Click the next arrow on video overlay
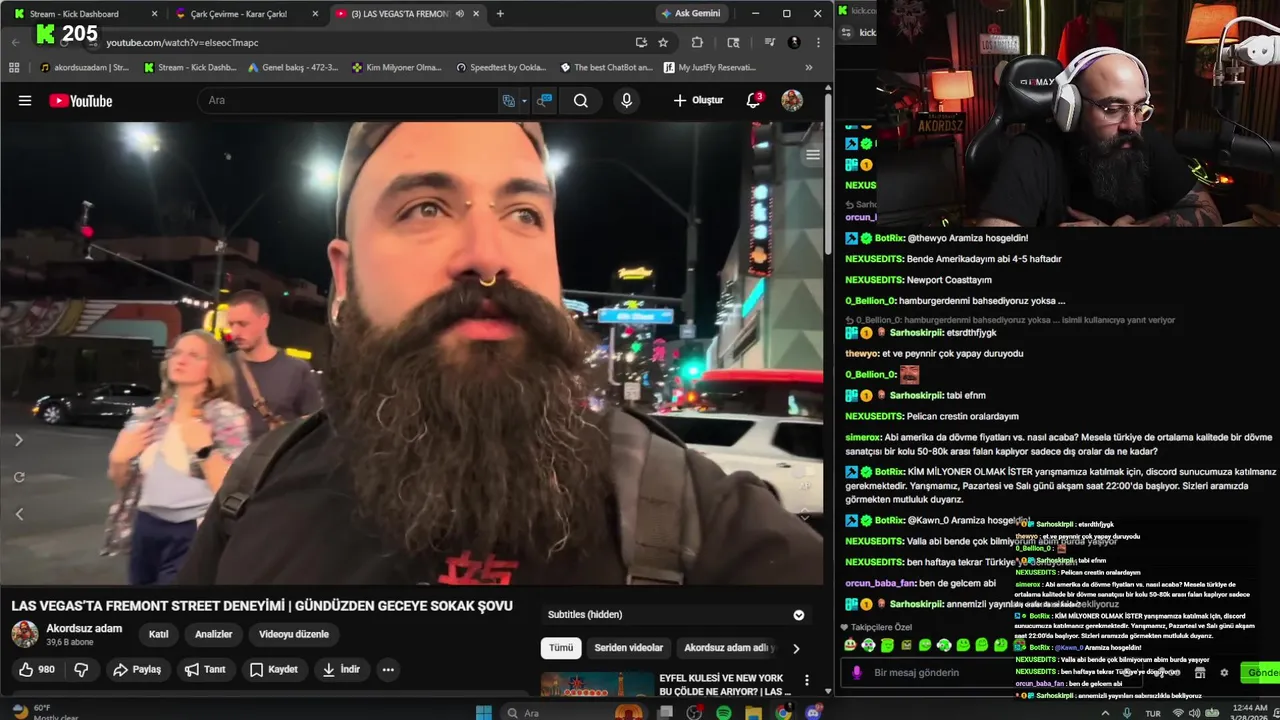Viewport: 1280px width, 720px height. coord(19,440)
